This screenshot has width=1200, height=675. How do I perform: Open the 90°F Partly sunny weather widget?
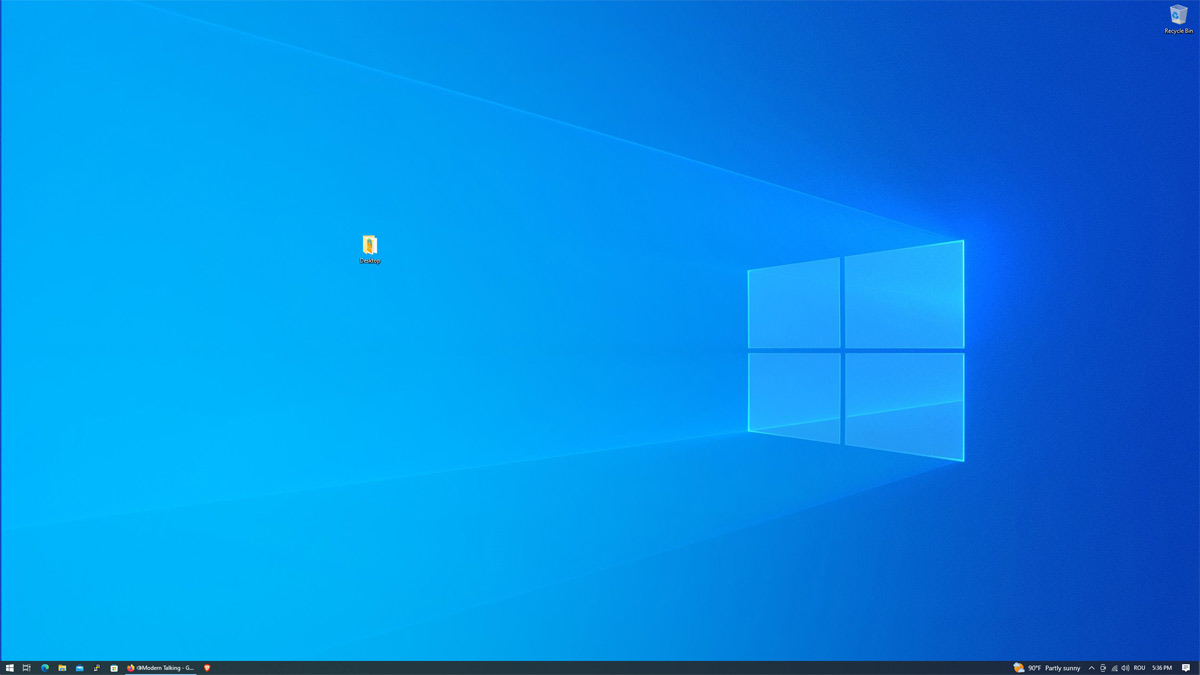tap(1047, 667)
